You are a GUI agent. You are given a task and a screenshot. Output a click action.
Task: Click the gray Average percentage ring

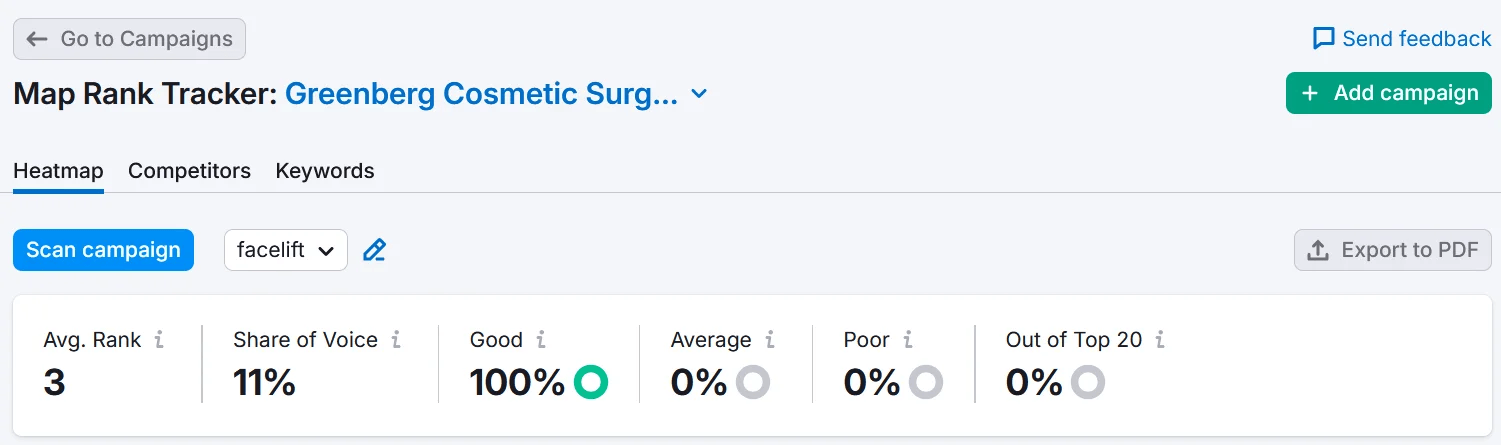(x=752, y=382)
